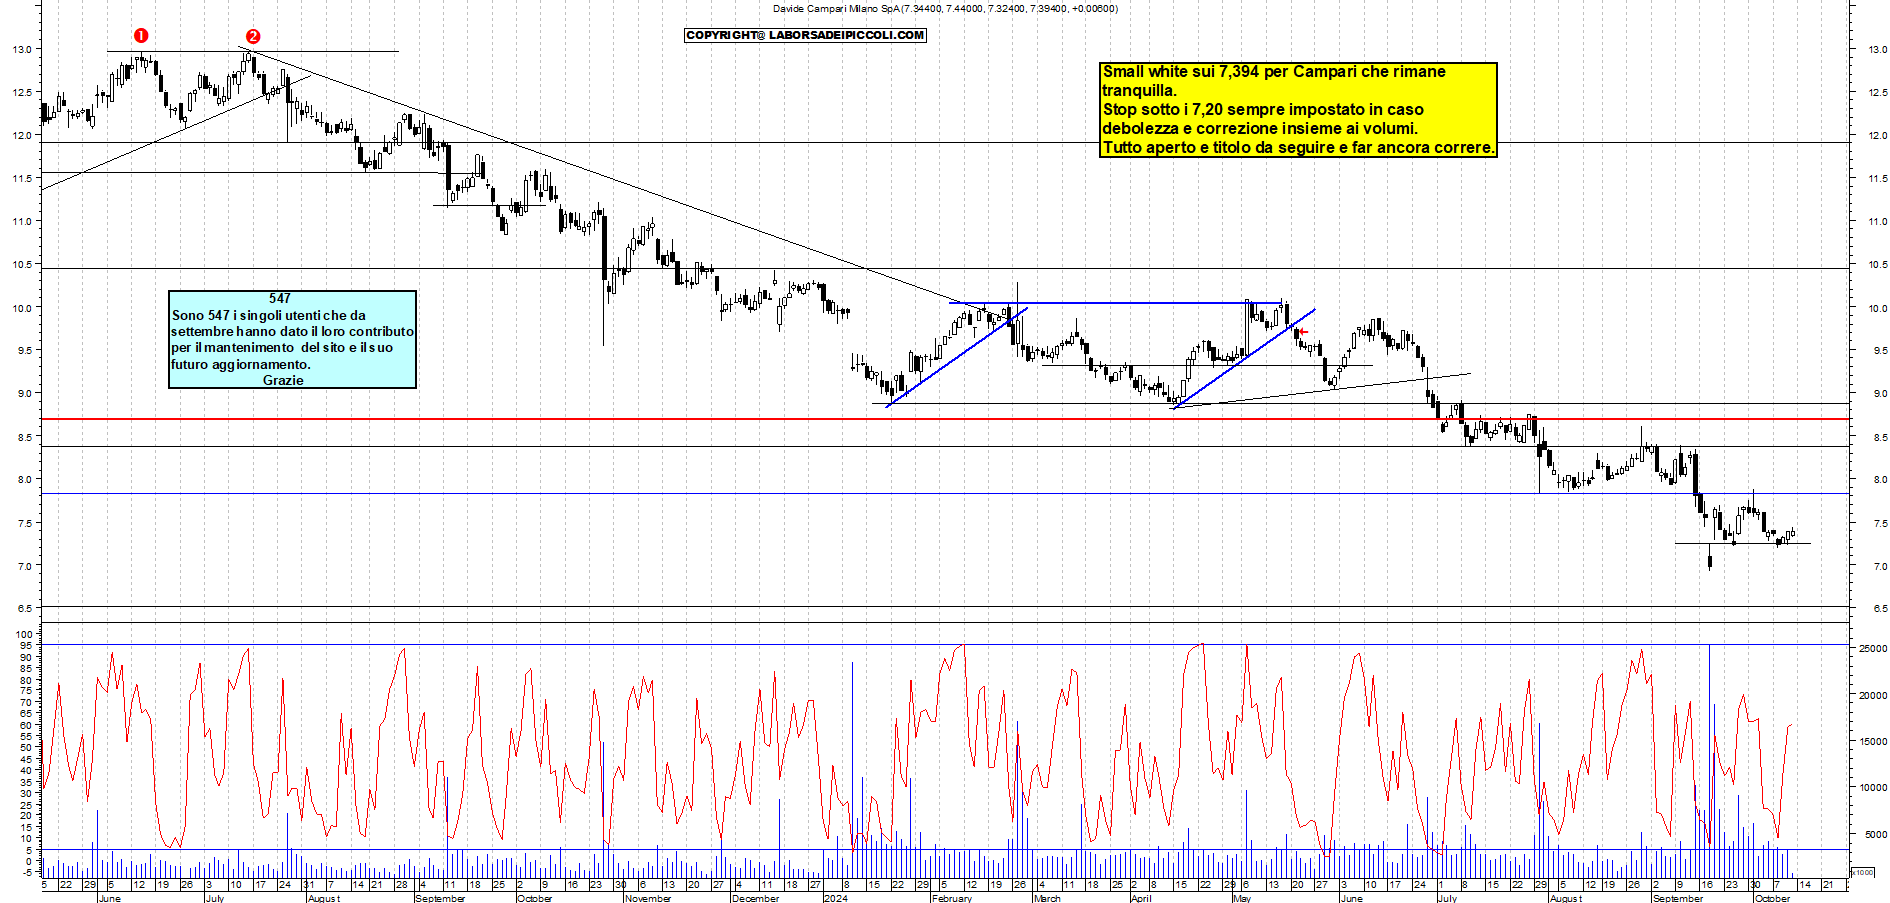This screenshot has height=903, width=1890.
Task: Click the December month label
Action: pyautogui.click(x=755, y=898)
